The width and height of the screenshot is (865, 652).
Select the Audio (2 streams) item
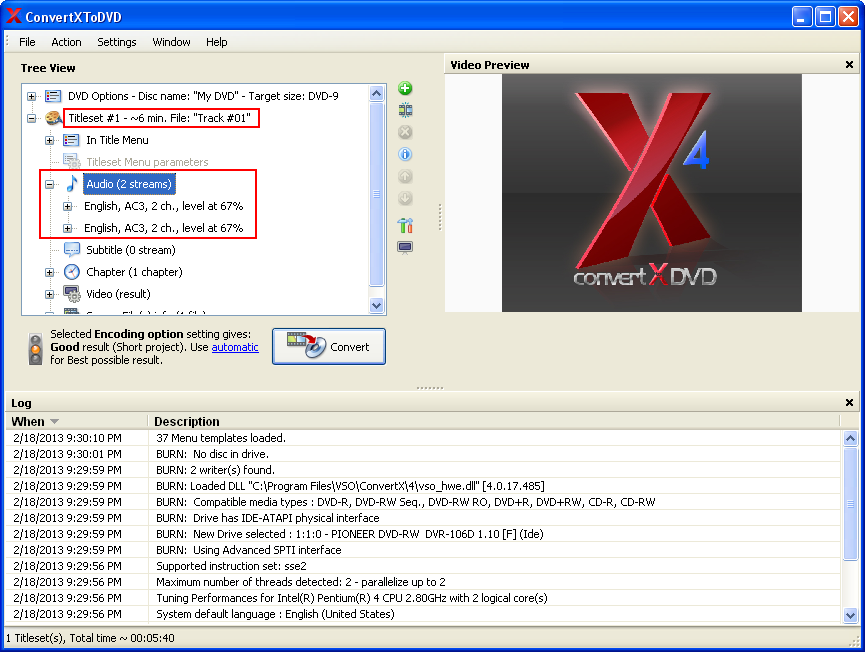click(129, 184)
